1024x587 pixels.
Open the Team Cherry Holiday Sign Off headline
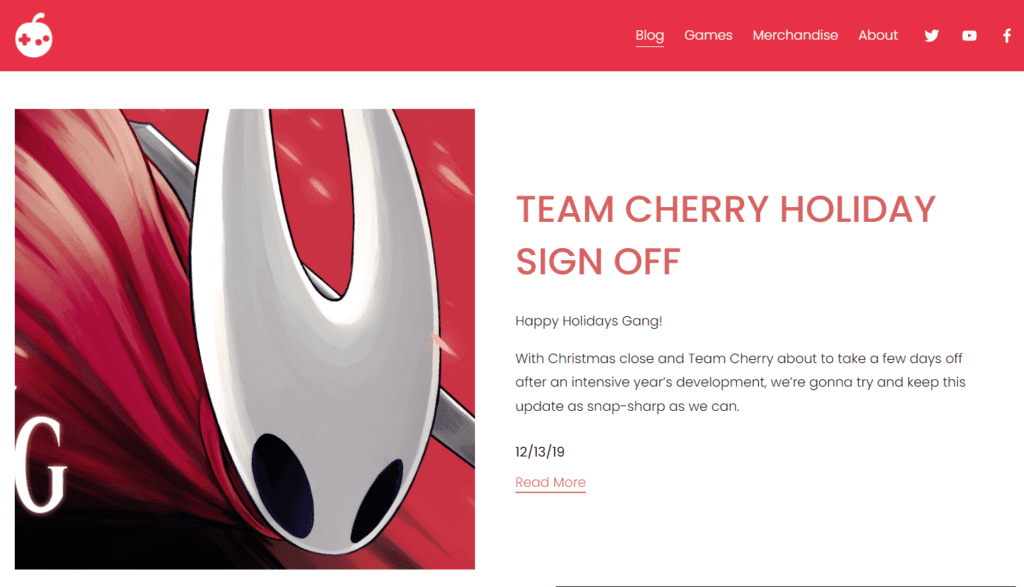(726, 235)
